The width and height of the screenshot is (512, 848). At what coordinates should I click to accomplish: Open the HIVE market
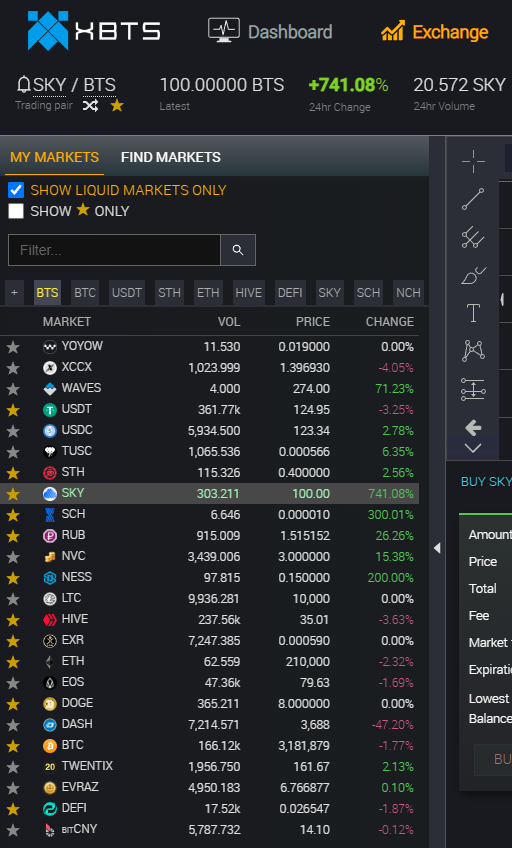point(209,620)
